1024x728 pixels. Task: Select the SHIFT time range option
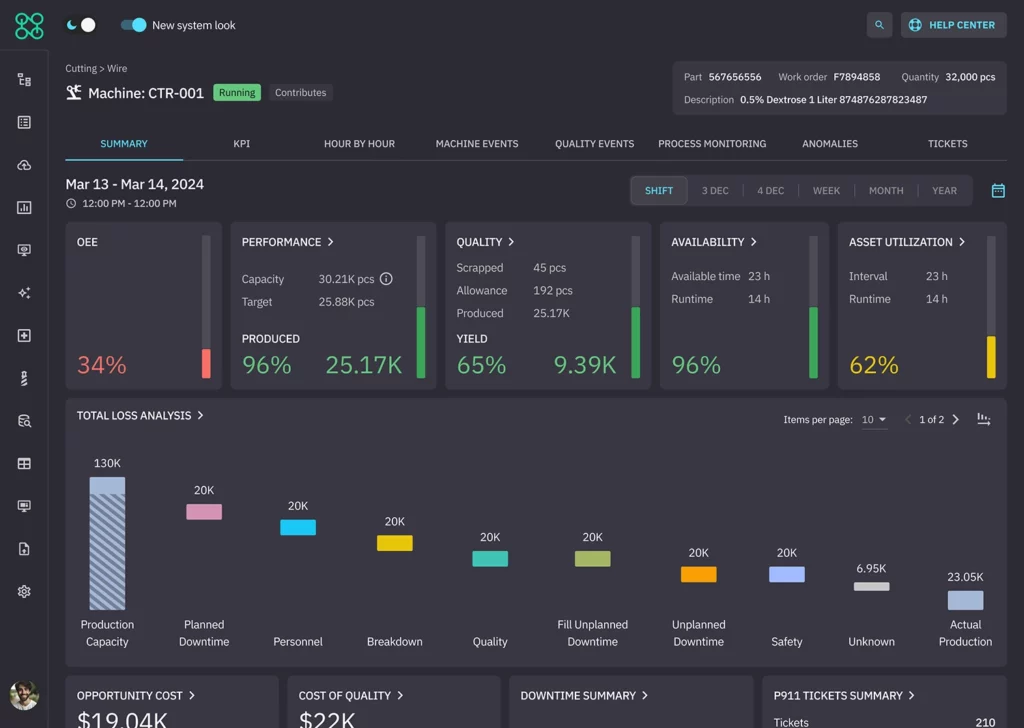point(658,191)
